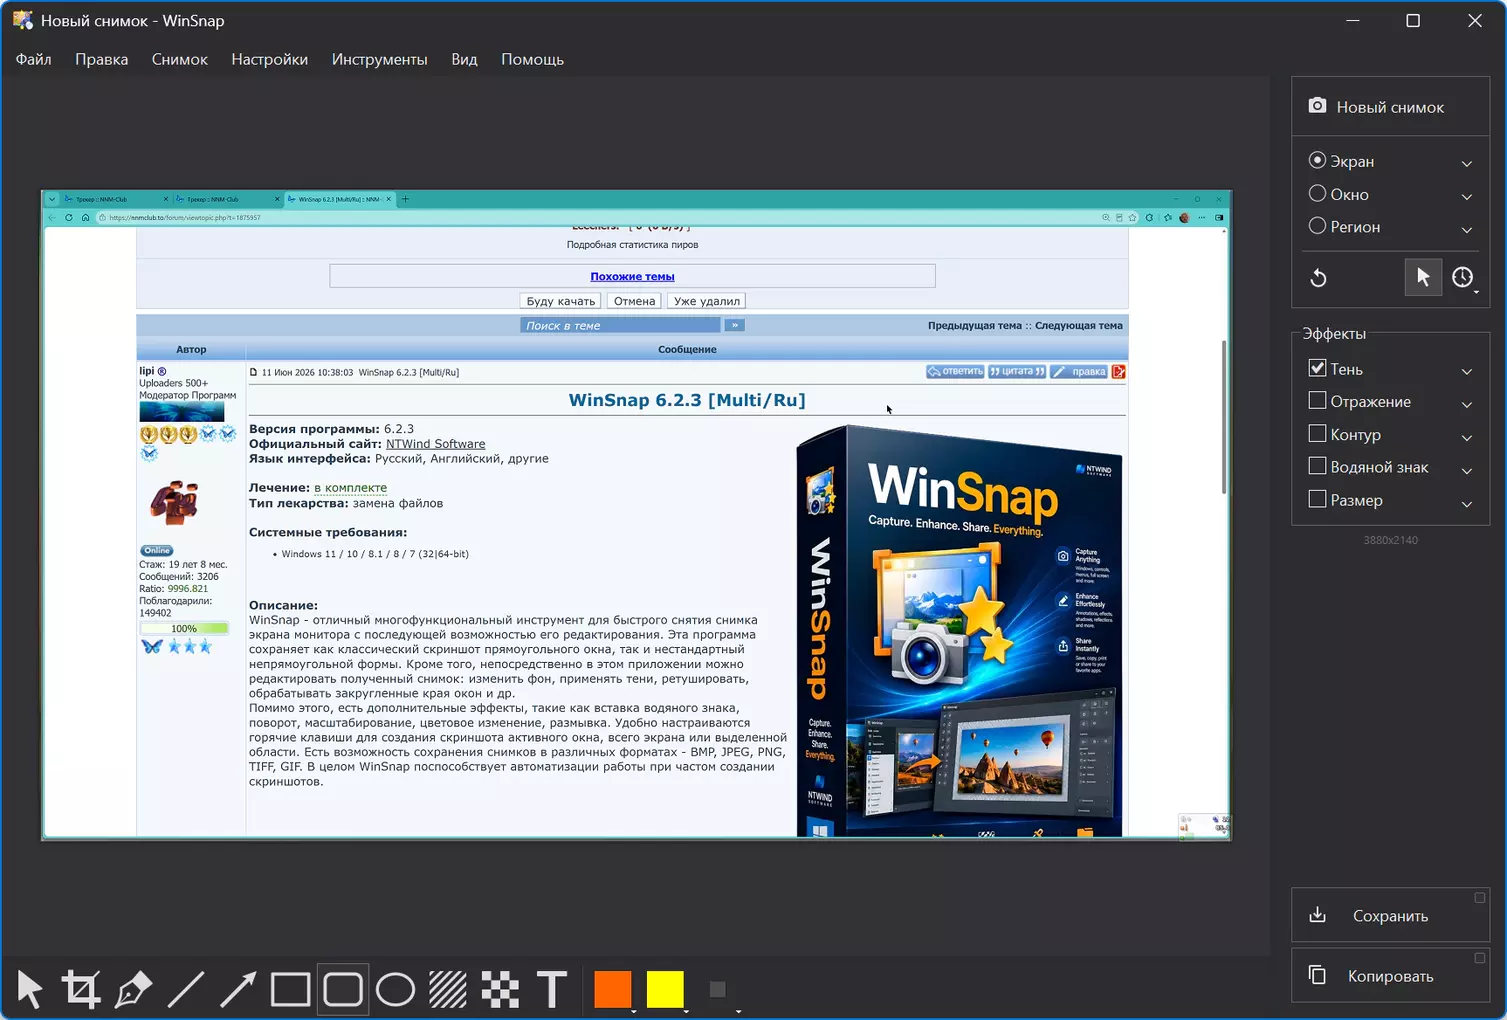Enable the Водяной знак checkbox
Image resolution: width=1507 pixels, height=1020 pixels.
pos(1317,466)
